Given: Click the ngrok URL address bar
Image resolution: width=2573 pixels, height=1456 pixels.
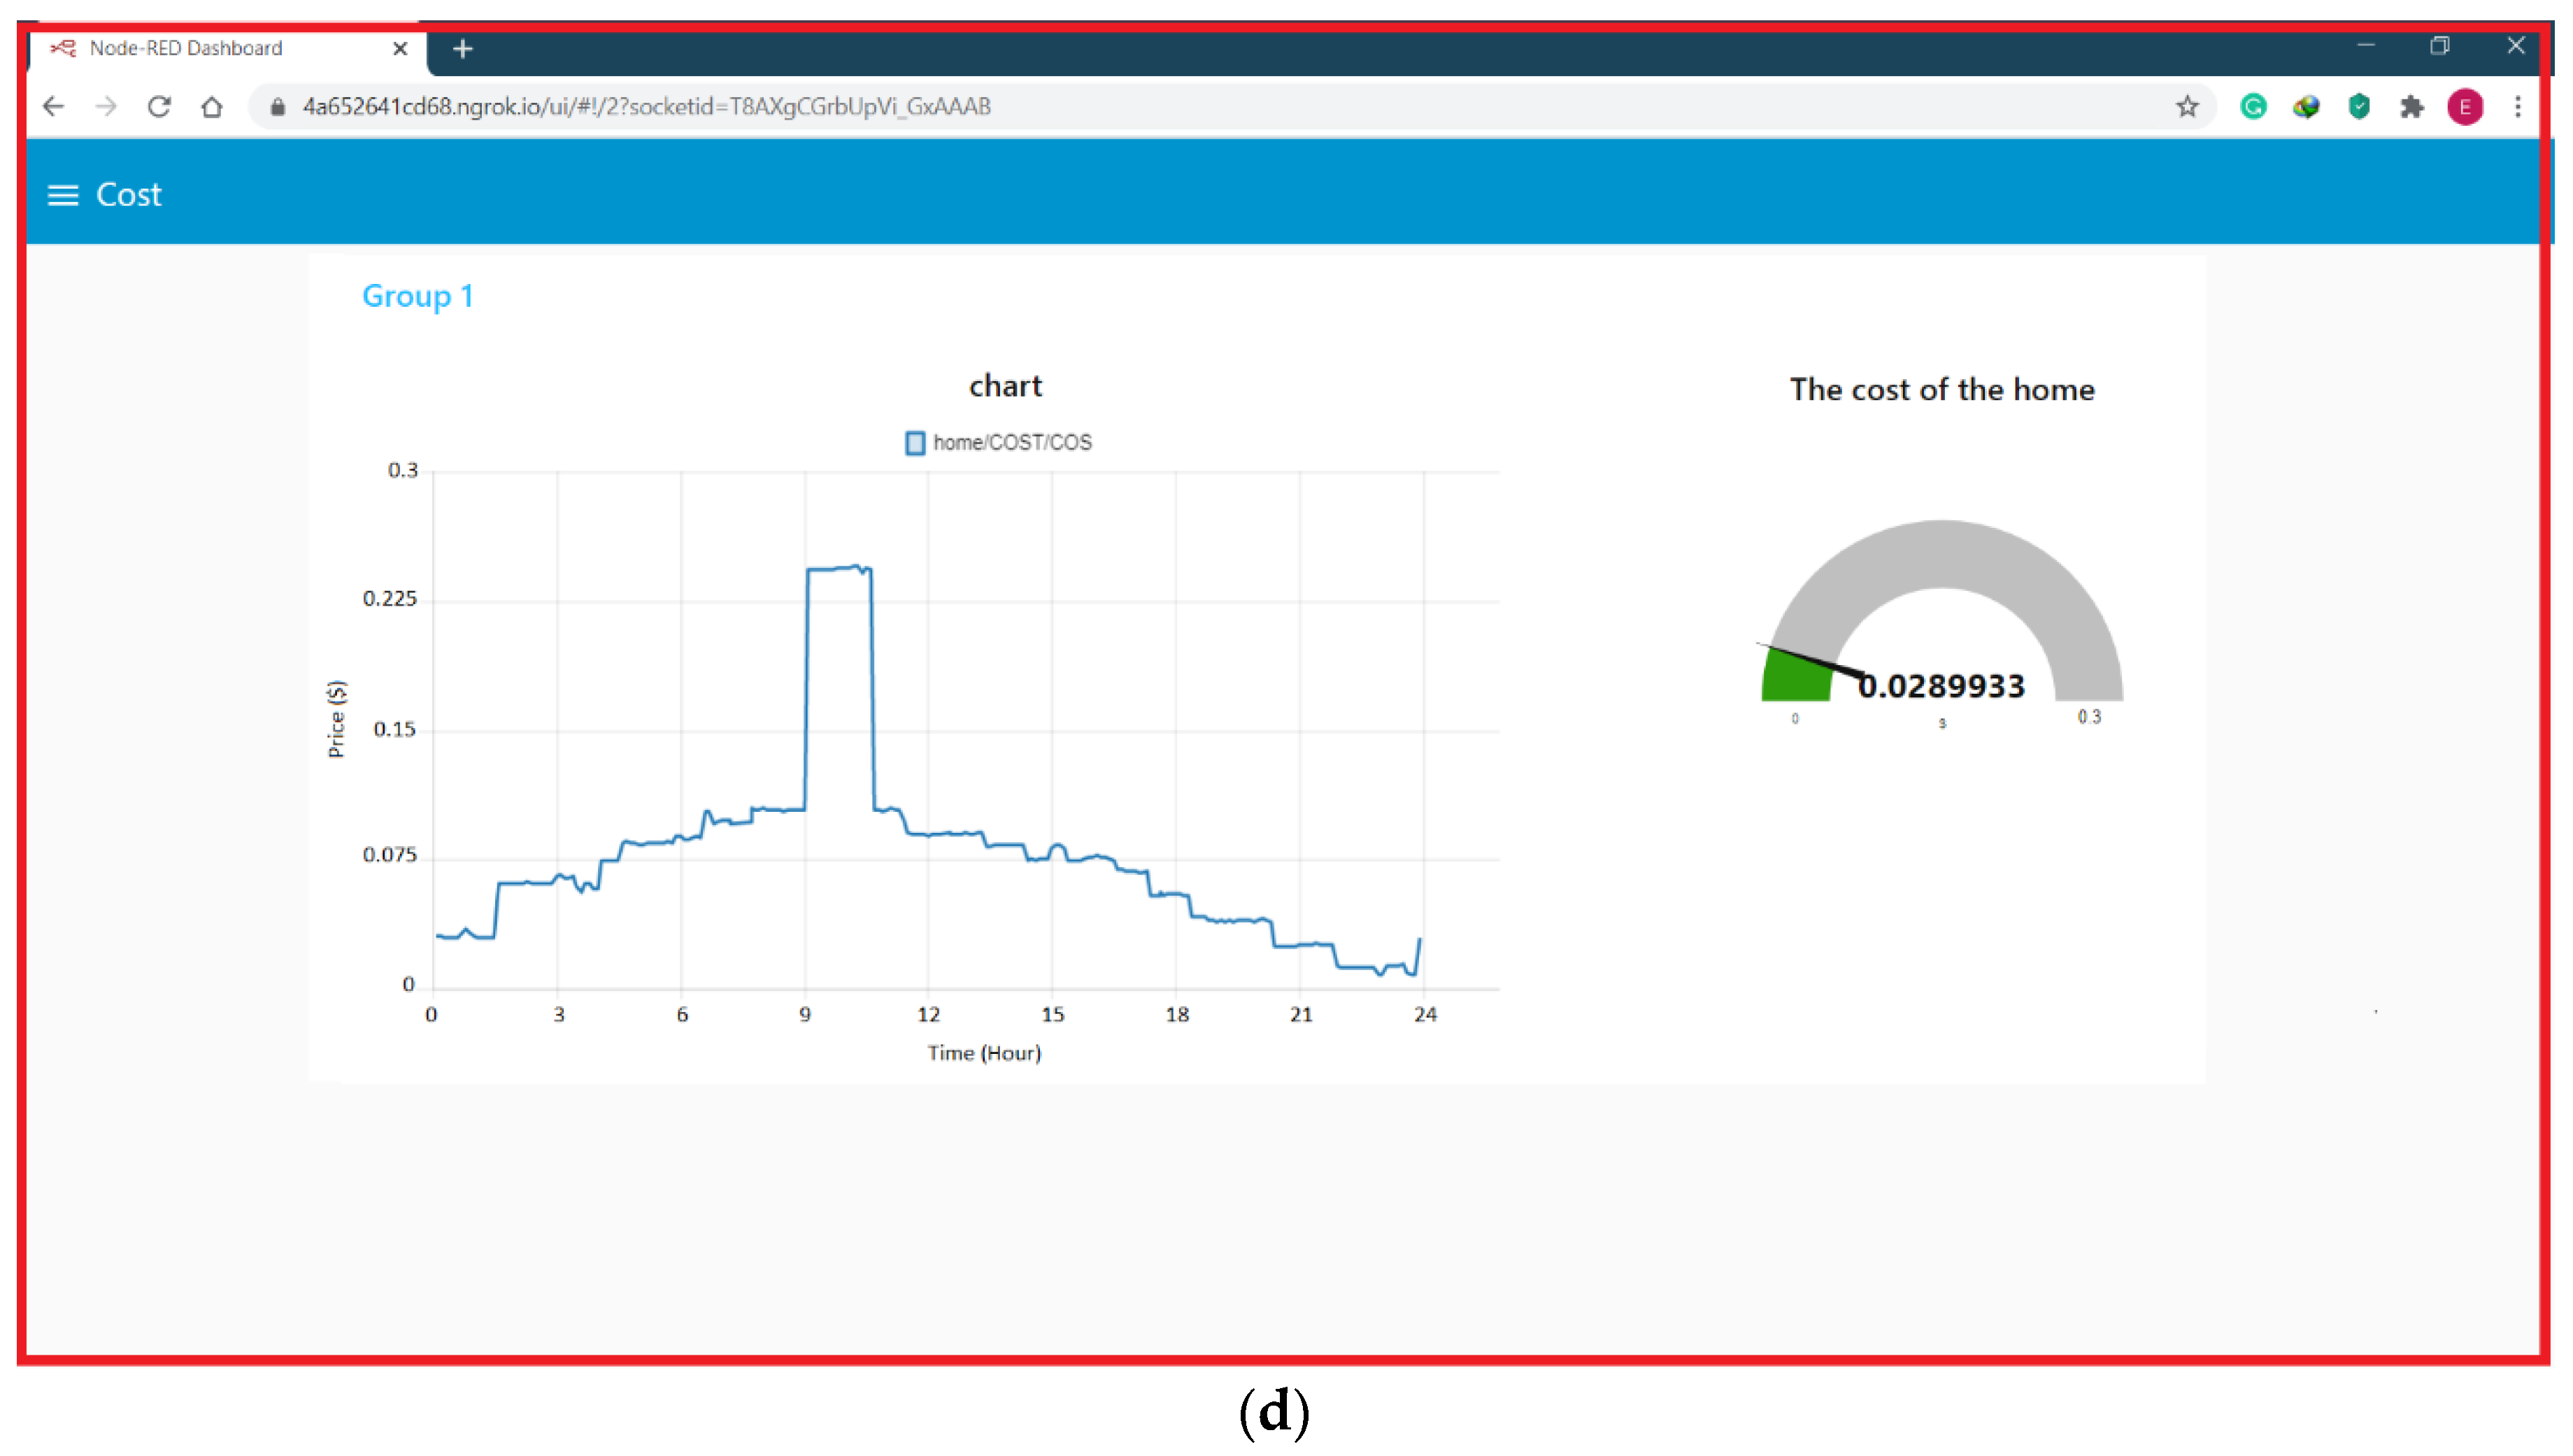Looking at the screenshot, I should (646, 106).
